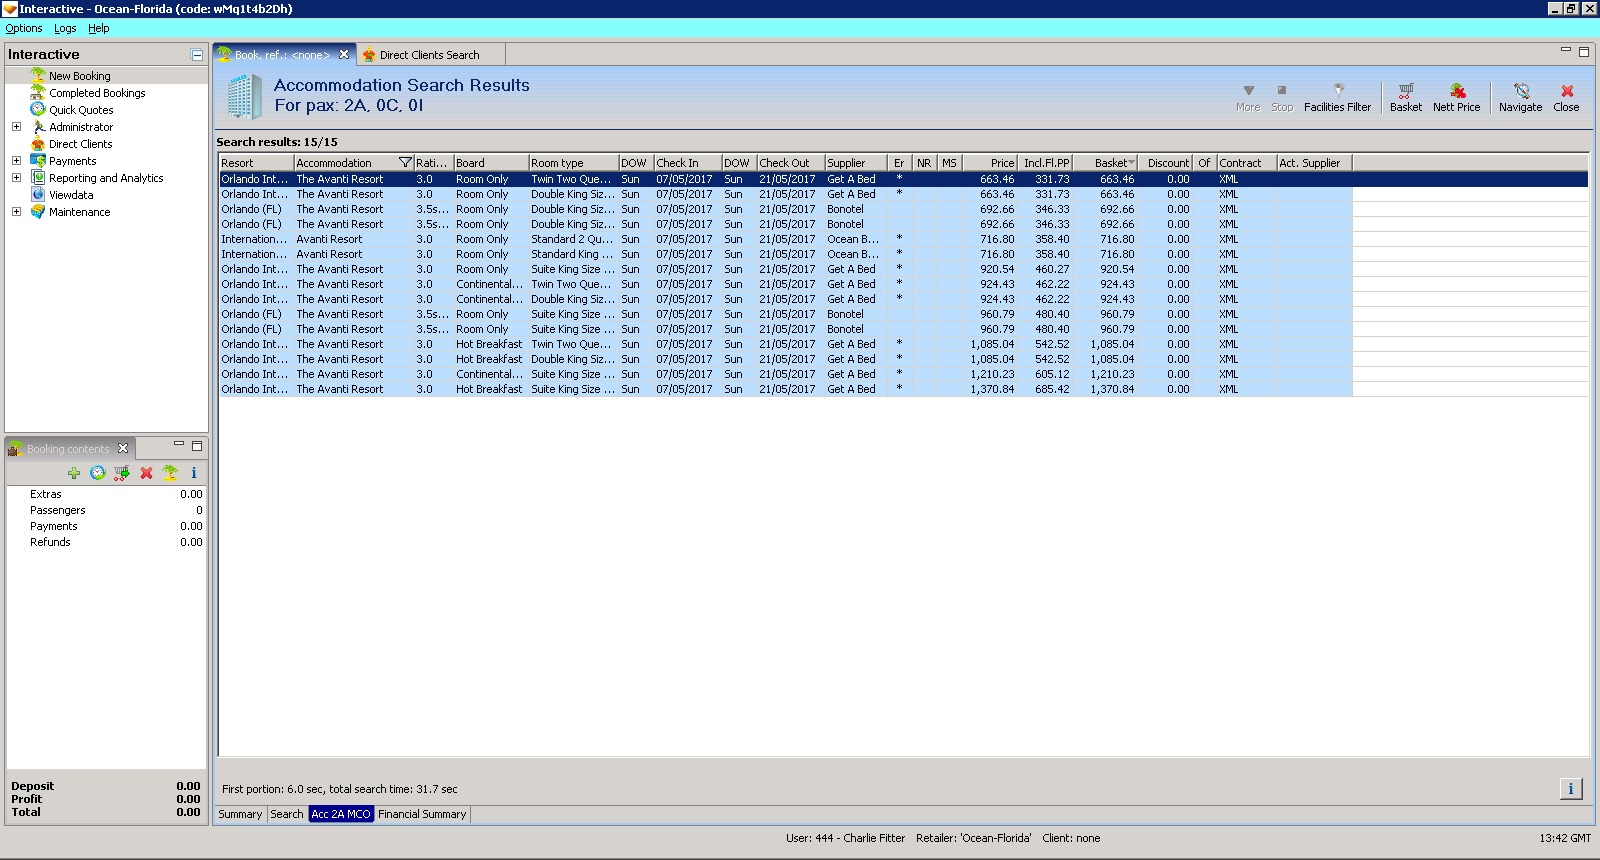Click the More toolbar button
Viewport: 1600px width, 860px height.
1248,98
